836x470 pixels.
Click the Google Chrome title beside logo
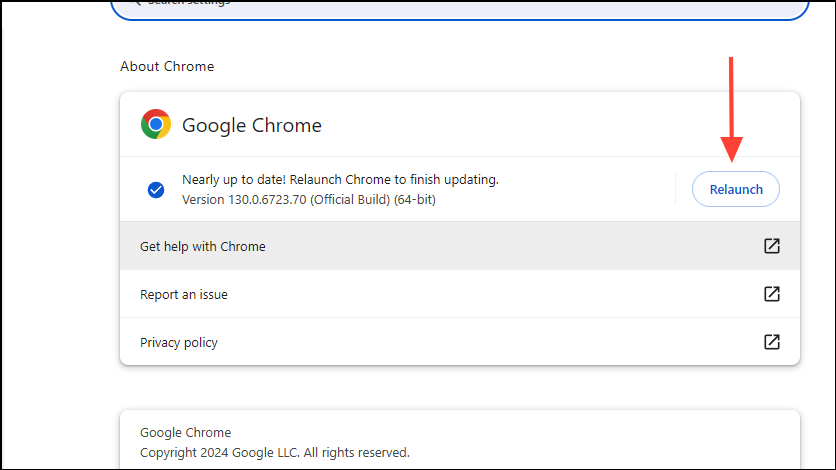tap(252, 126)
